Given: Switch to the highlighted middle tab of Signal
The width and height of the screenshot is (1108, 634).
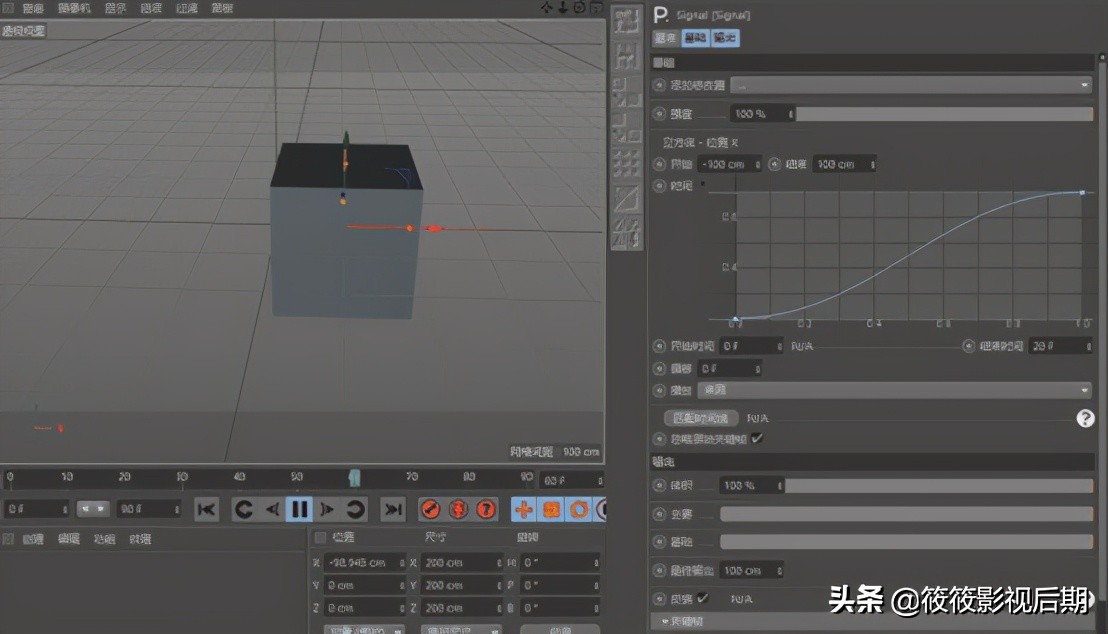Looking at the screenshot, I should coord(698,38).
